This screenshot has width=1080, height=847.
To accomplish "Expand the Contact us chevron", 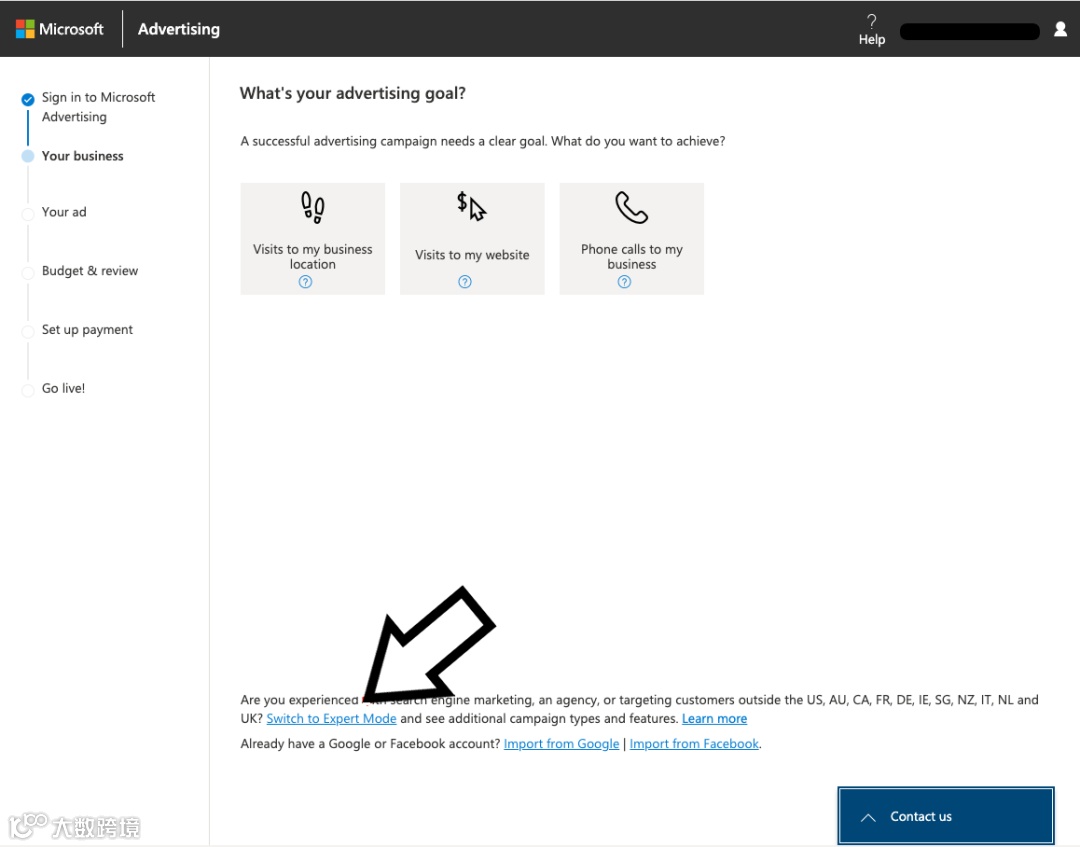I will (868, 817).
